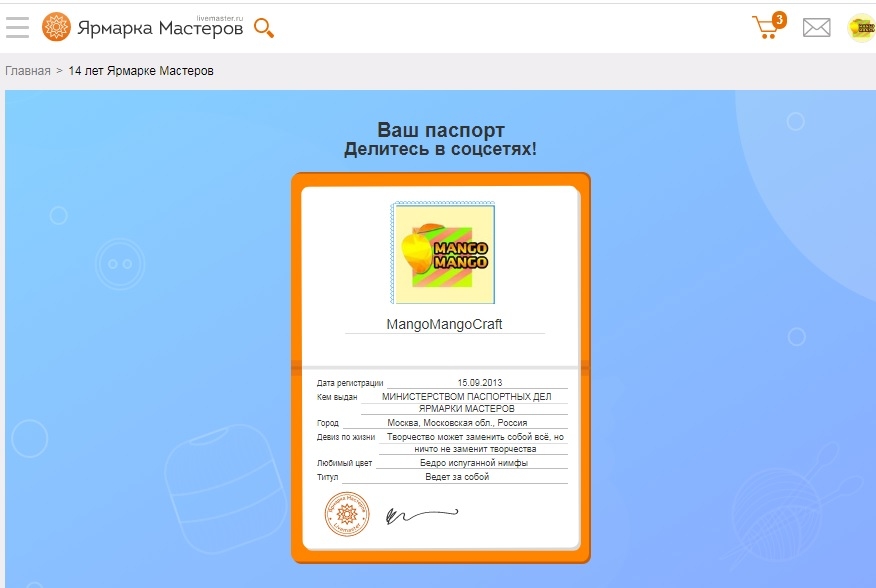
Task: Go to Главная in breadcrumbs
Action: coord(27,71)
